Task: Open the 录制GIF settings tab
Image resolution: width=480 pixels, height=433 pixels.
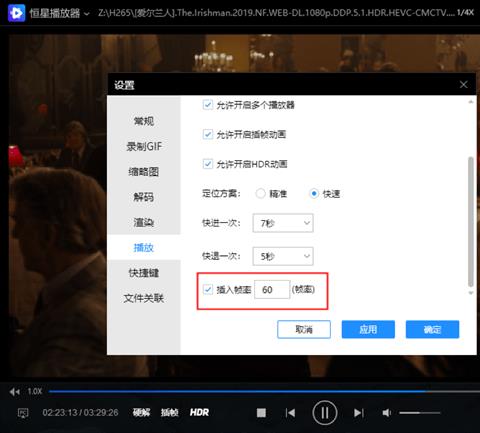Action: tap(144, 146)
